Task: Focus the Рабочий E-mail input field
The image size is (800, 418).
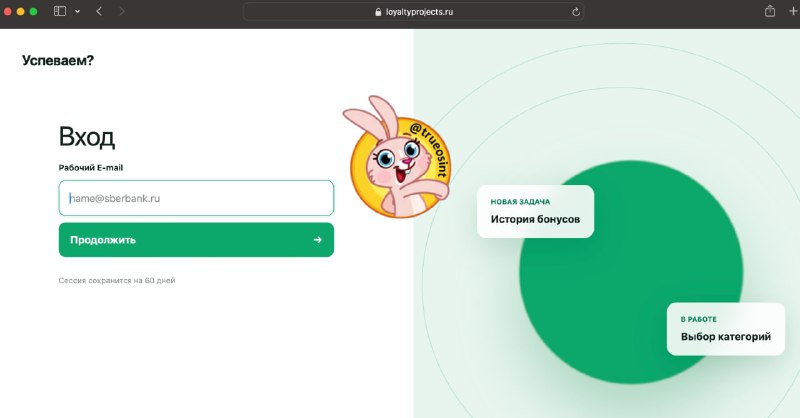Action: point(196,198)
